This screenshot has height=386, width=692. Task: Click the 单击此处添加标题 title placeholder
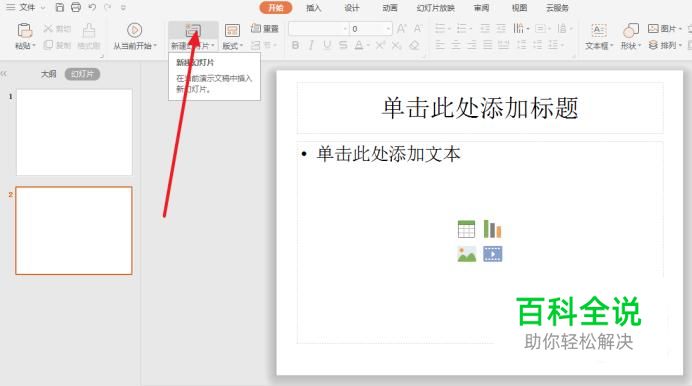pyautogui.click(x=480, y=108)
